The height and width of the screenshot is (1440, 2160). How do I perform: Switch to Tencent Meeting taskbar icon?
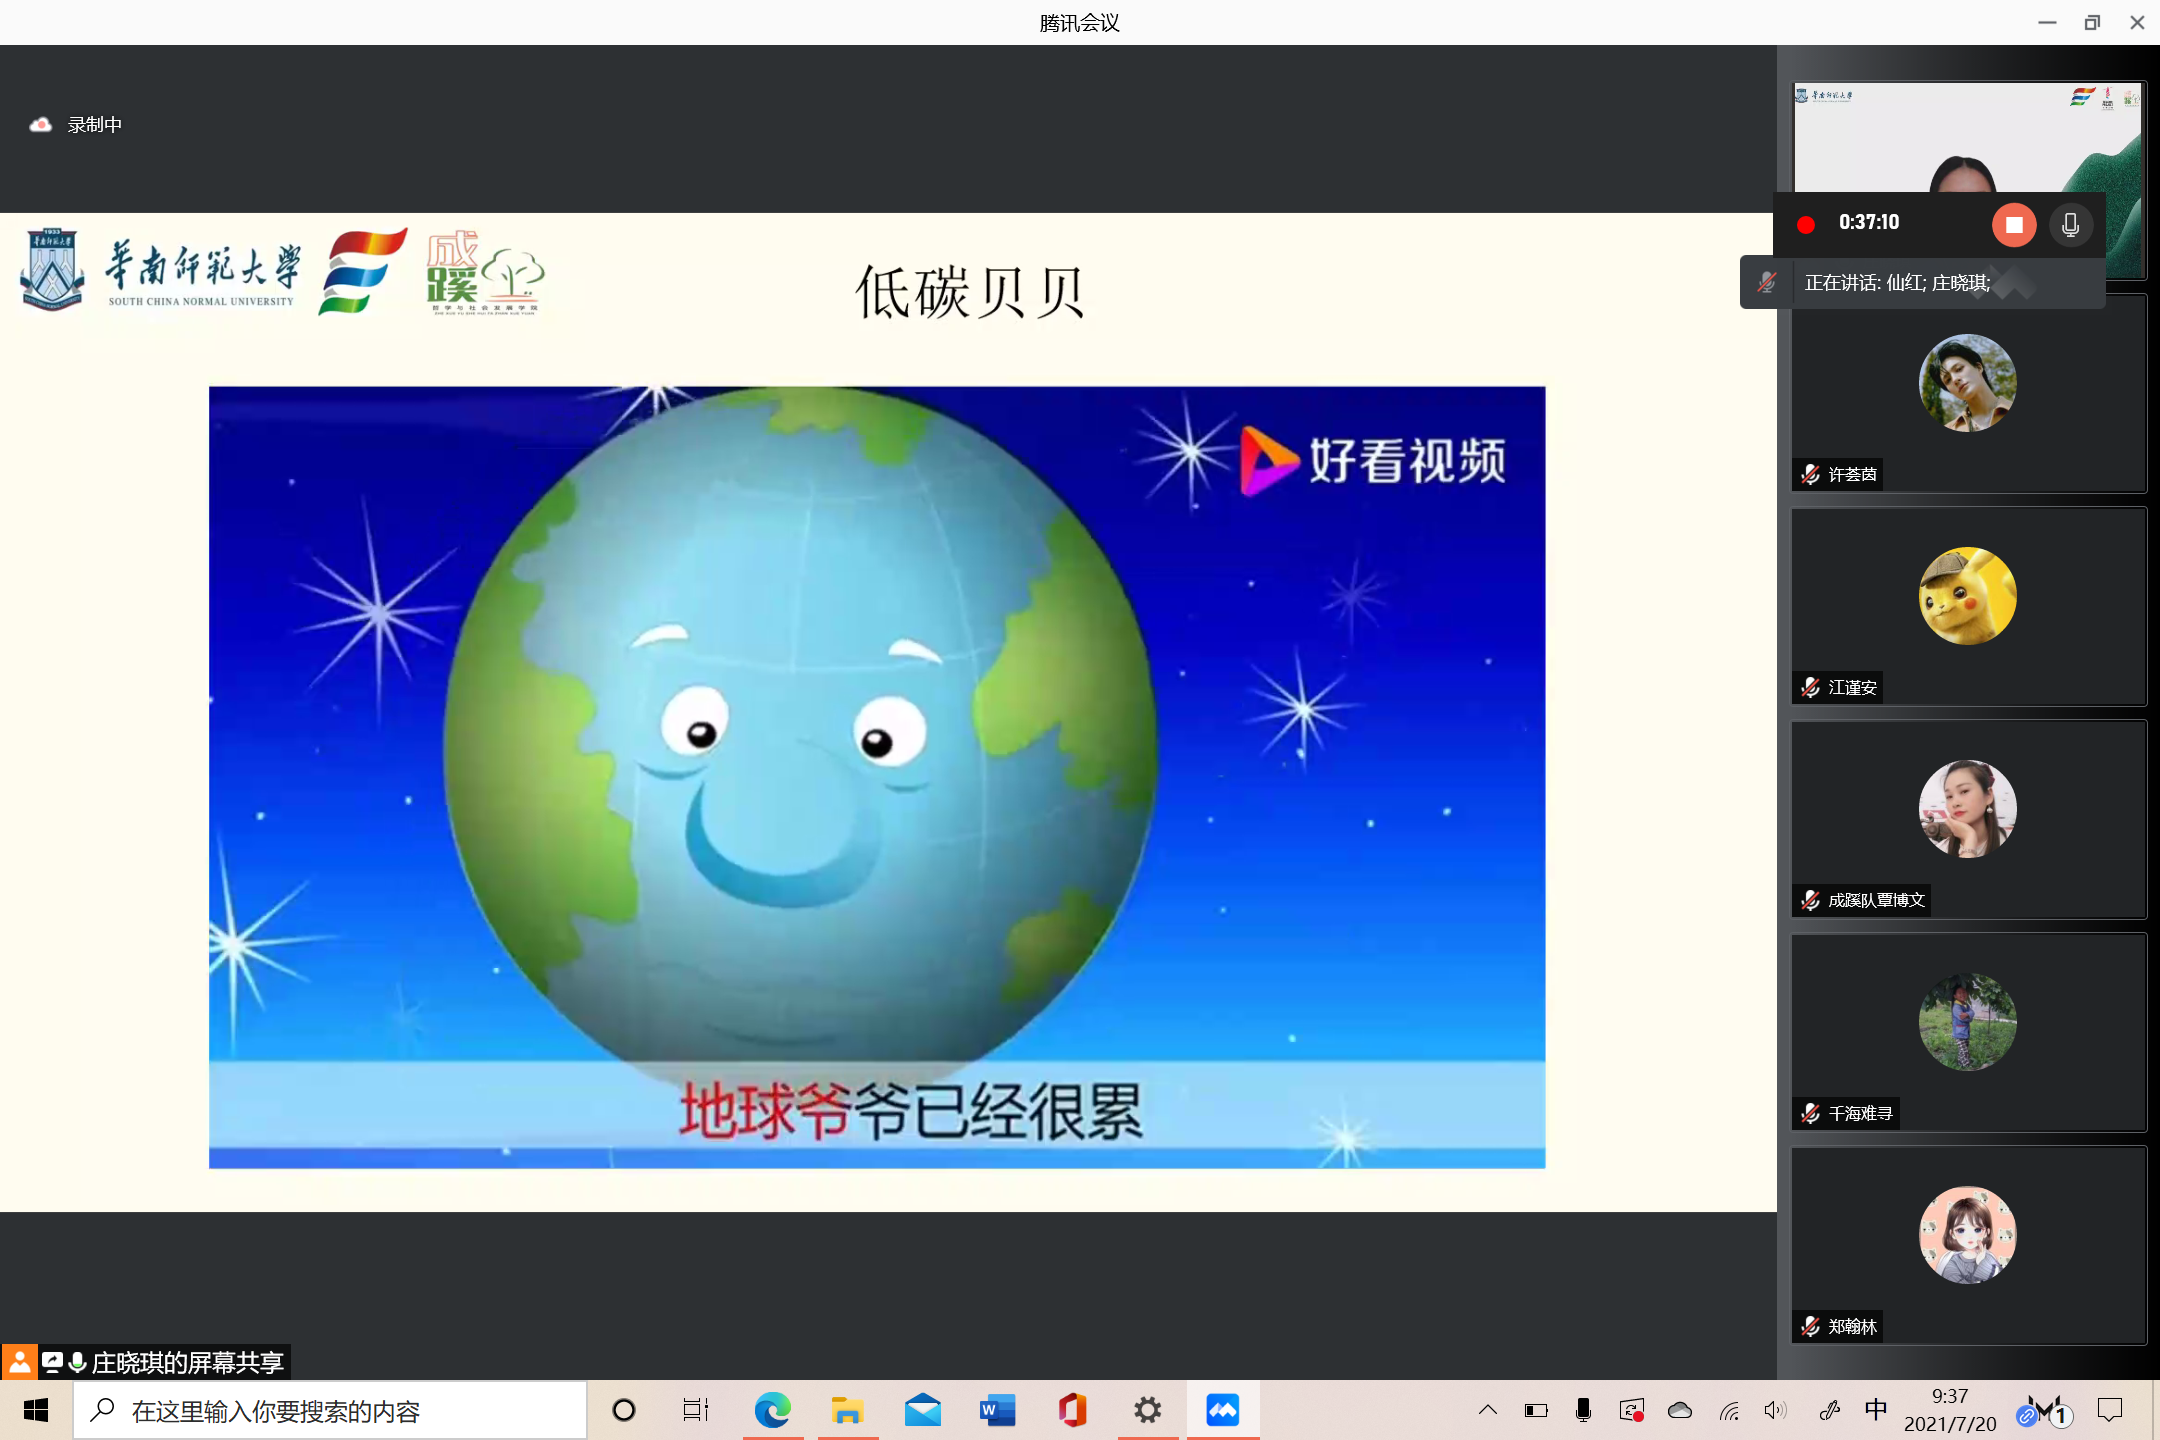pos(1222,1411)
